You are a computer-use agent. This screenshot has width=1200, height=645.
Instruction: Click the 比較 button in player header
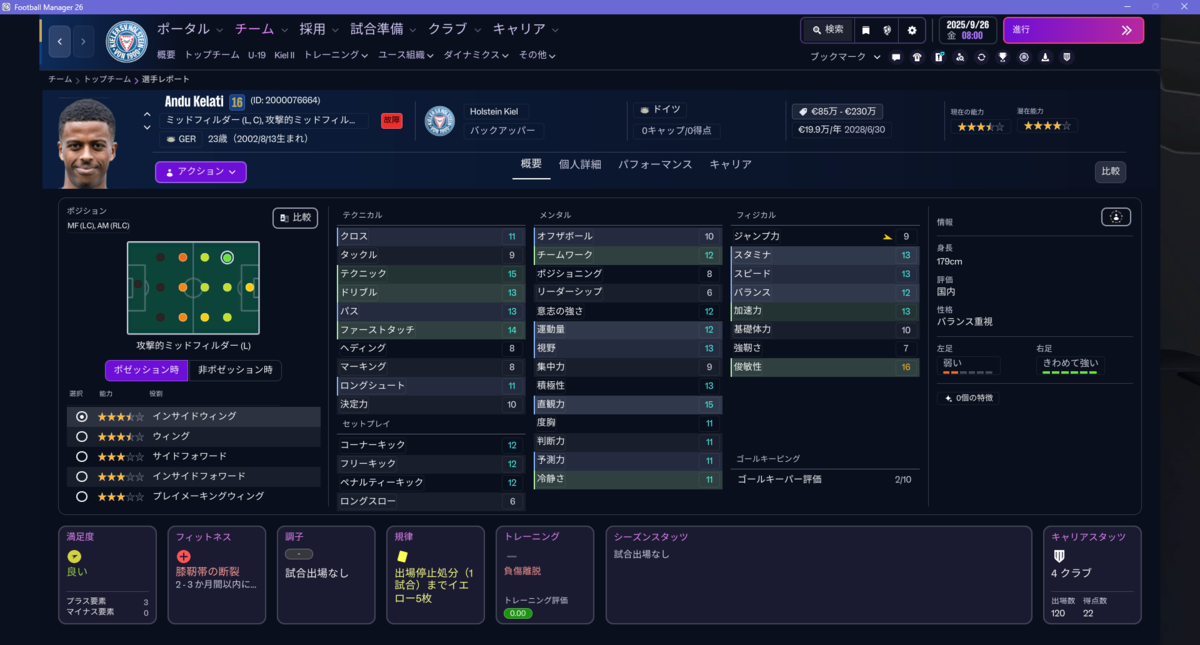click(x=1110, y=172)
